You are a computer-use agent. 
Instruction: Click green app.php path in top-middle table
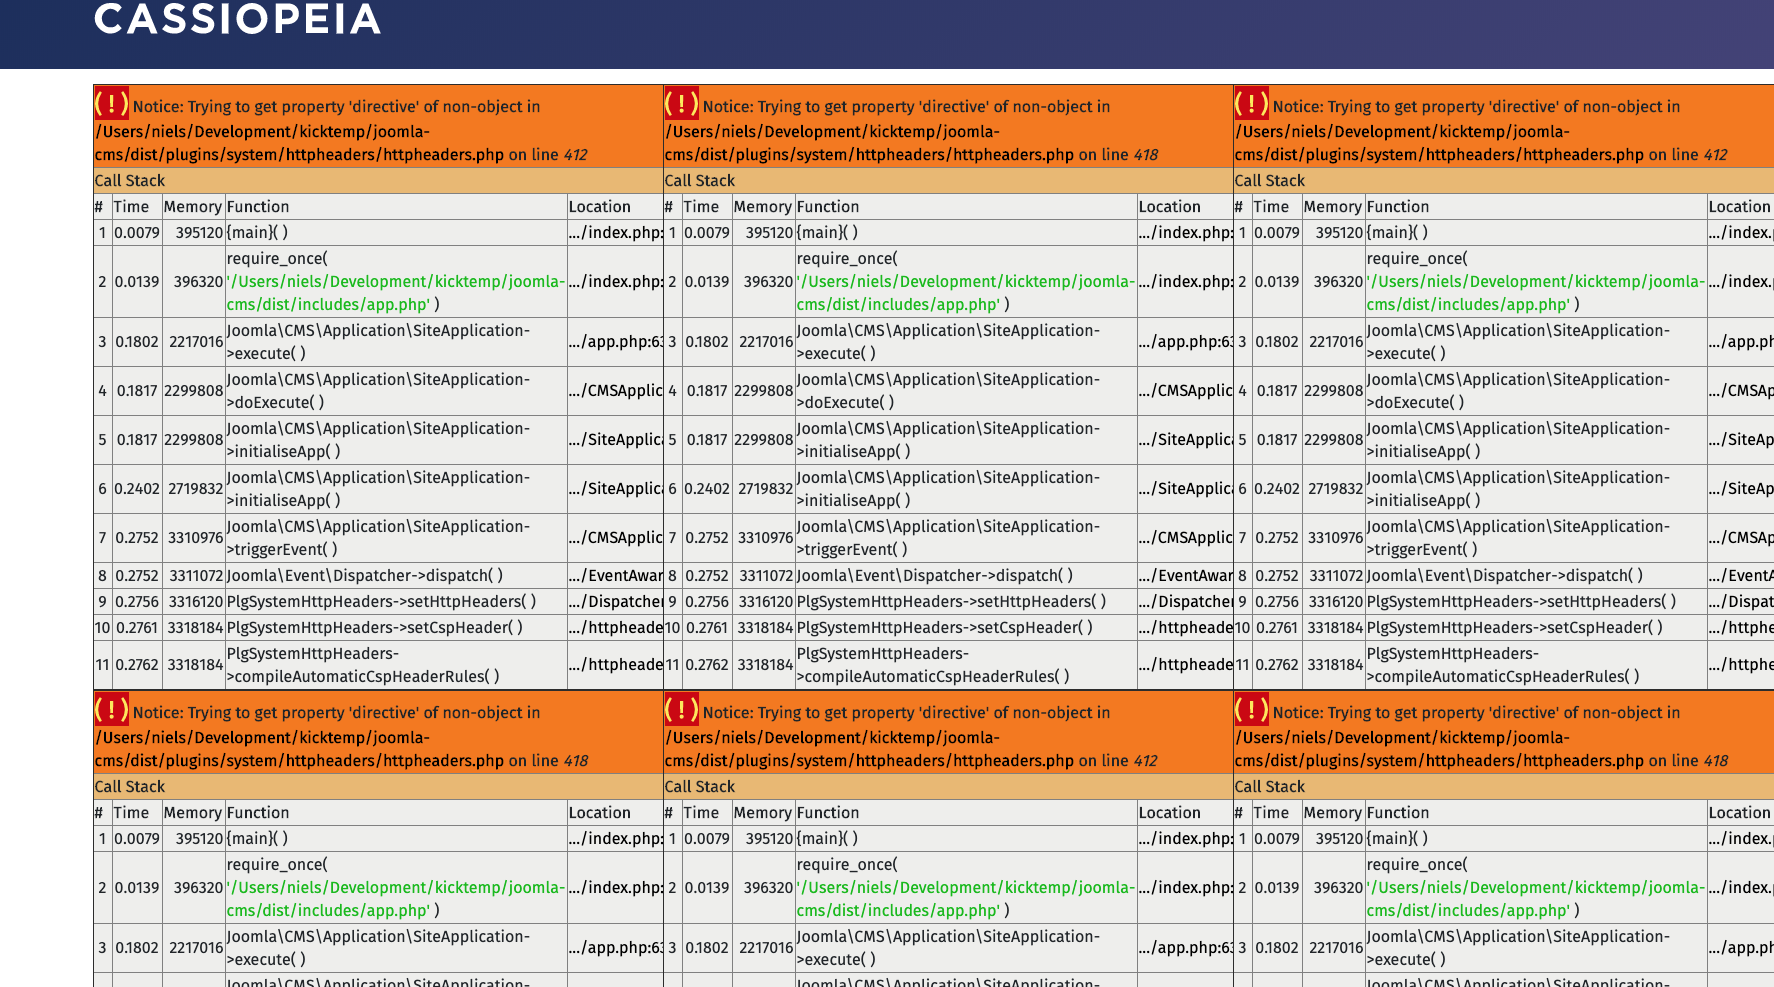(966, 293)
